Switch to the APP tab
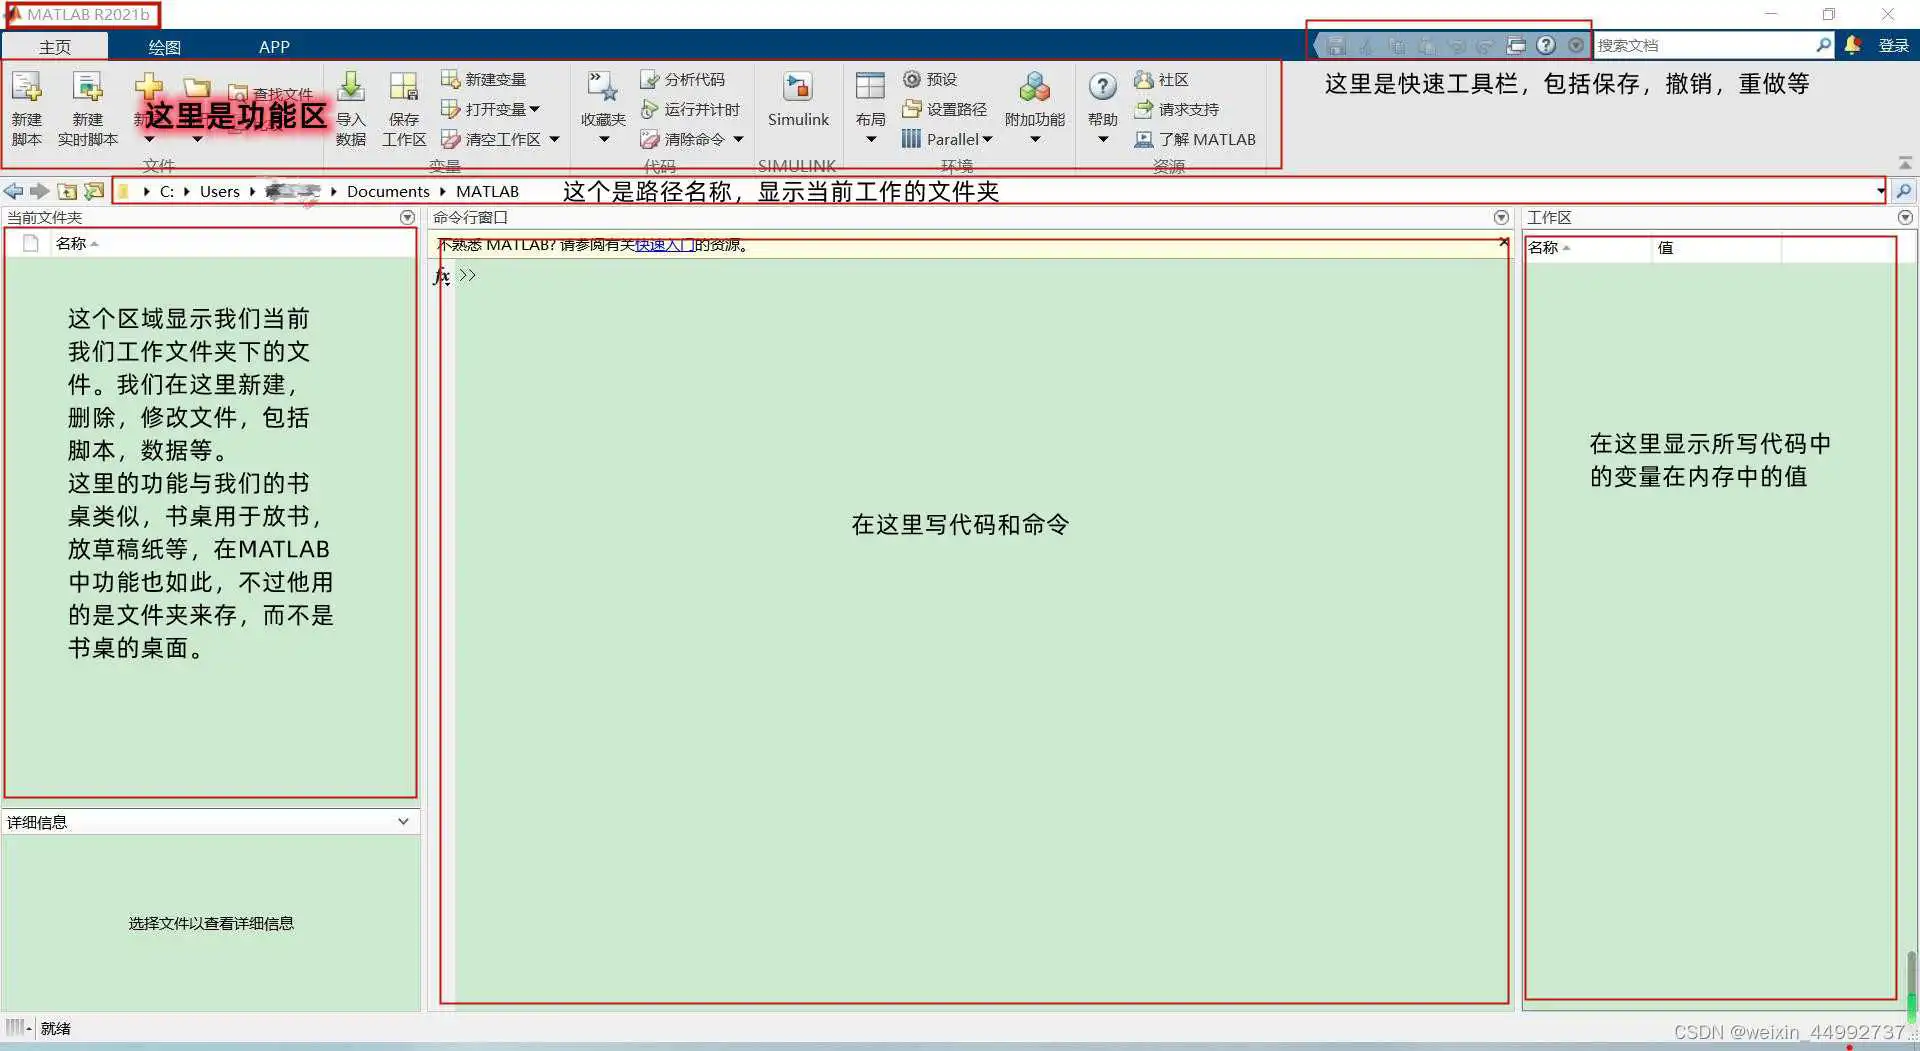The image size is (1920, 1051). point(274,46)
